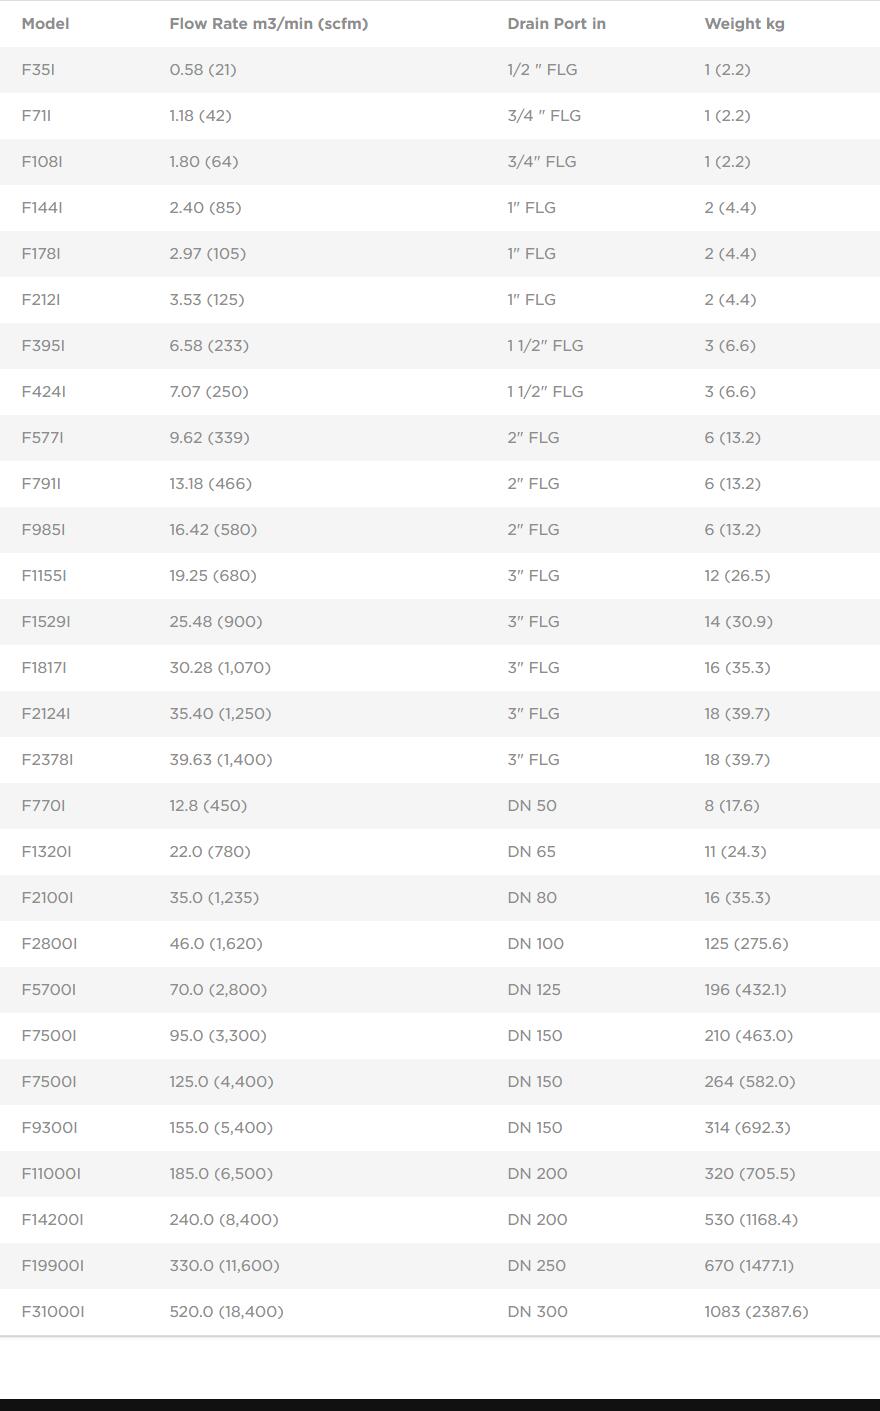Click the DRN 200 drain port cell

pyautogui.click(x=537, y=1174)
